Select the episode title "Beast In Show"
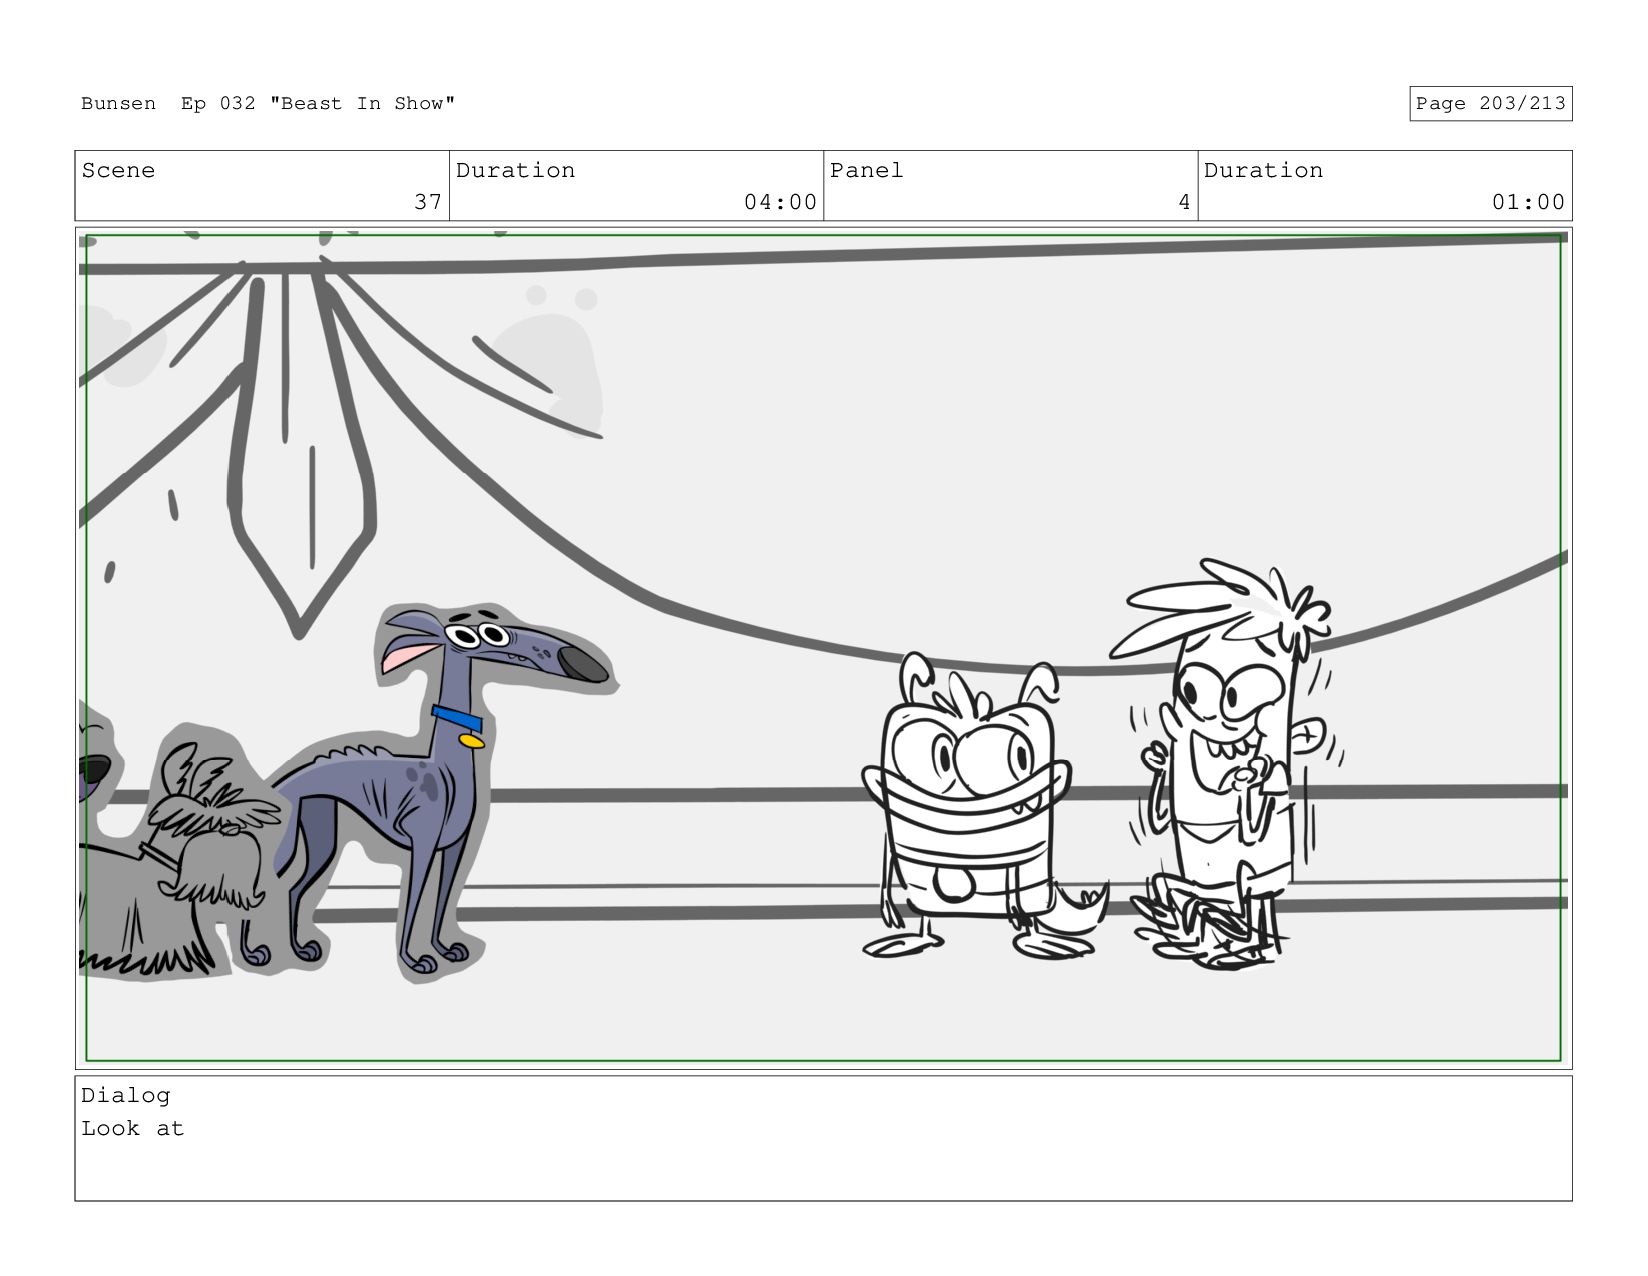The width and height of the screenshot is (1648, 1276). tap(362, 104)
